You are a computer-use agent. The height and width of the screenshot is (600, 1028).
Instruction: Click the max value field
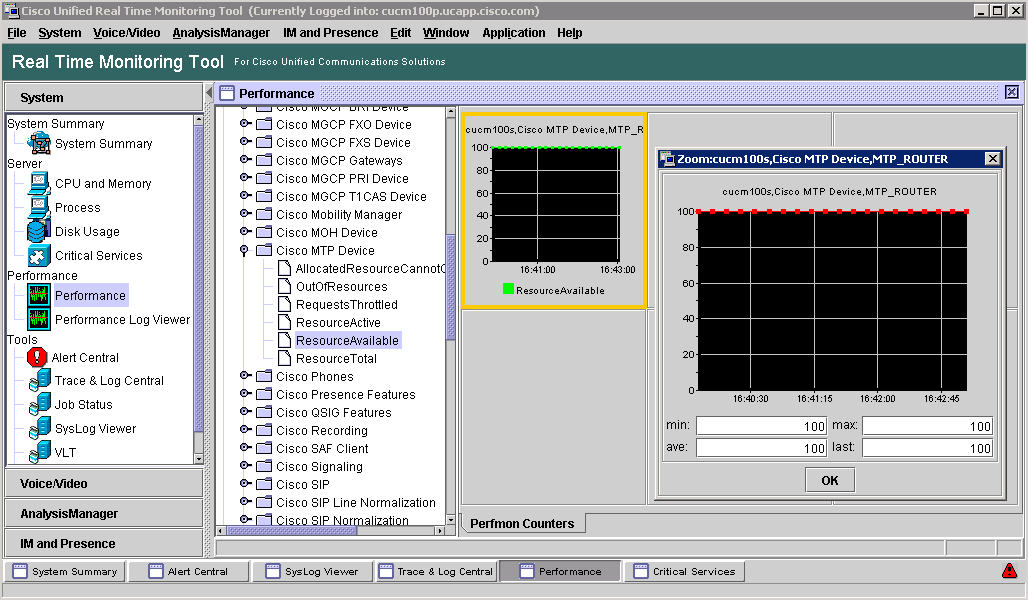coord(926,426)
